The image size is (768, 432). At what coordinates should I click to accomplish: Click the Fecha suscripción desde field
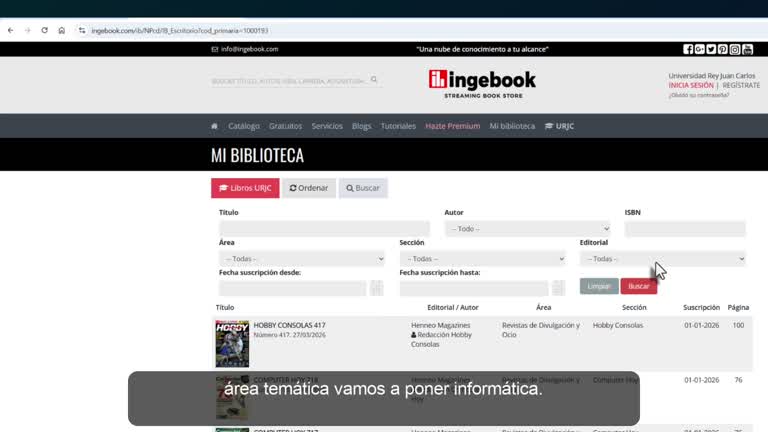coord(292,288)
